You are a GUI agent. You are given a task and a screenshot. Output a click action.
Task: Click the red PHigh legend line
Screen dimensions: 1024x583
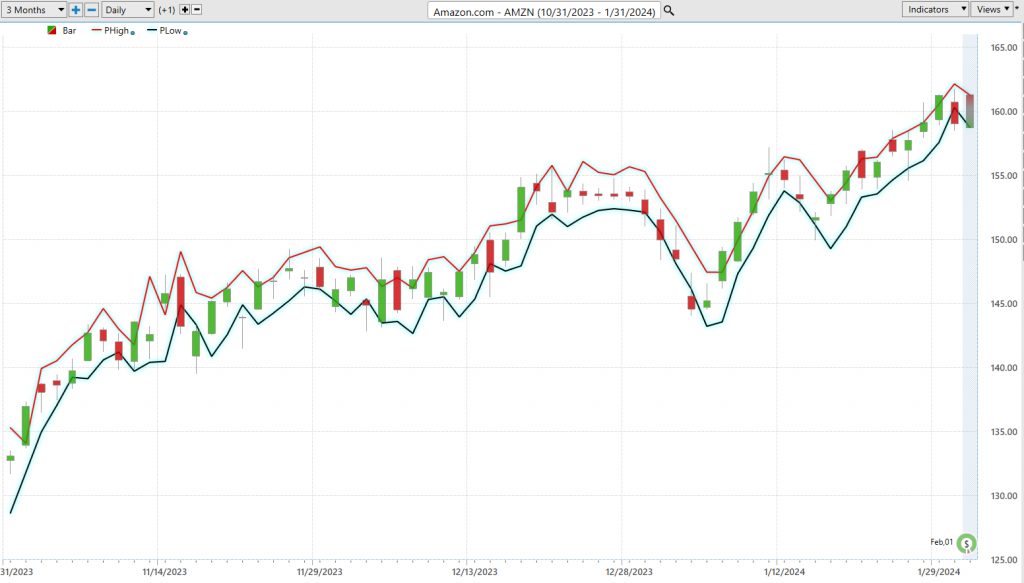(x=96, y=31)
